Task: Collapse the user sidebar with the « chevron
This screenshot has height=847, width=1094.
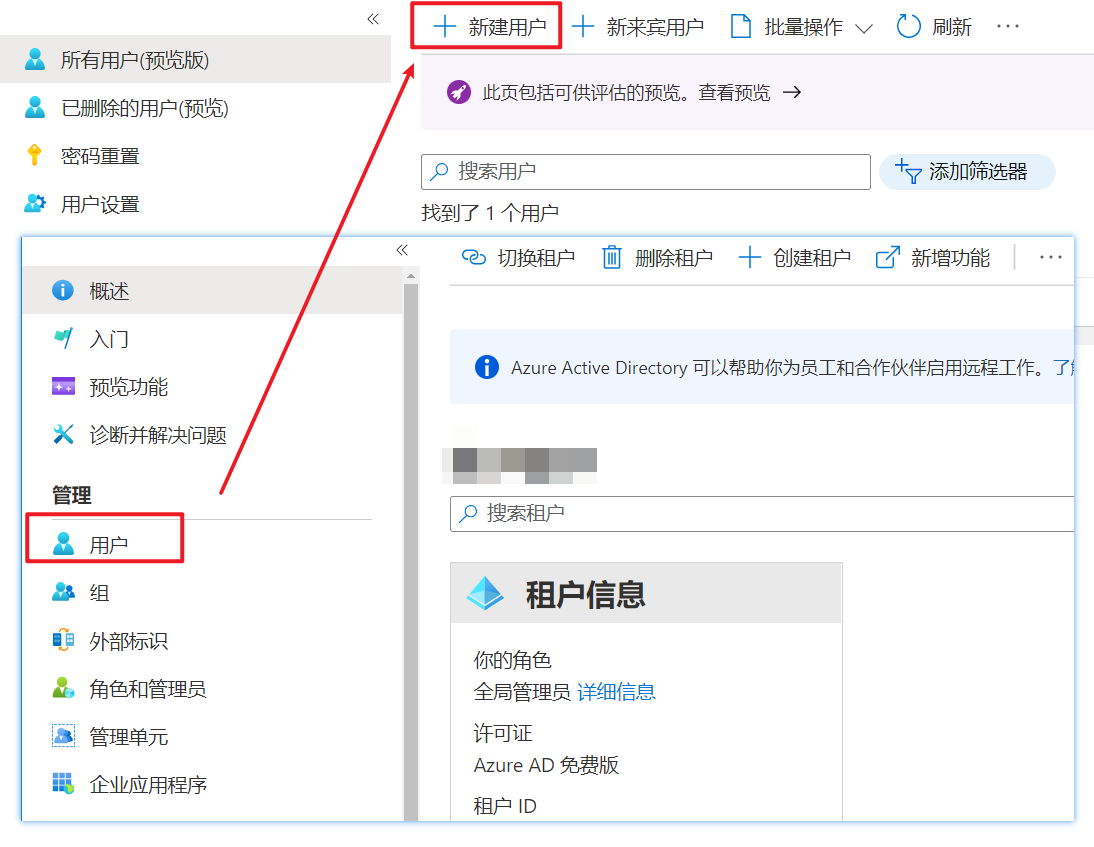Action: click(373, 18)
